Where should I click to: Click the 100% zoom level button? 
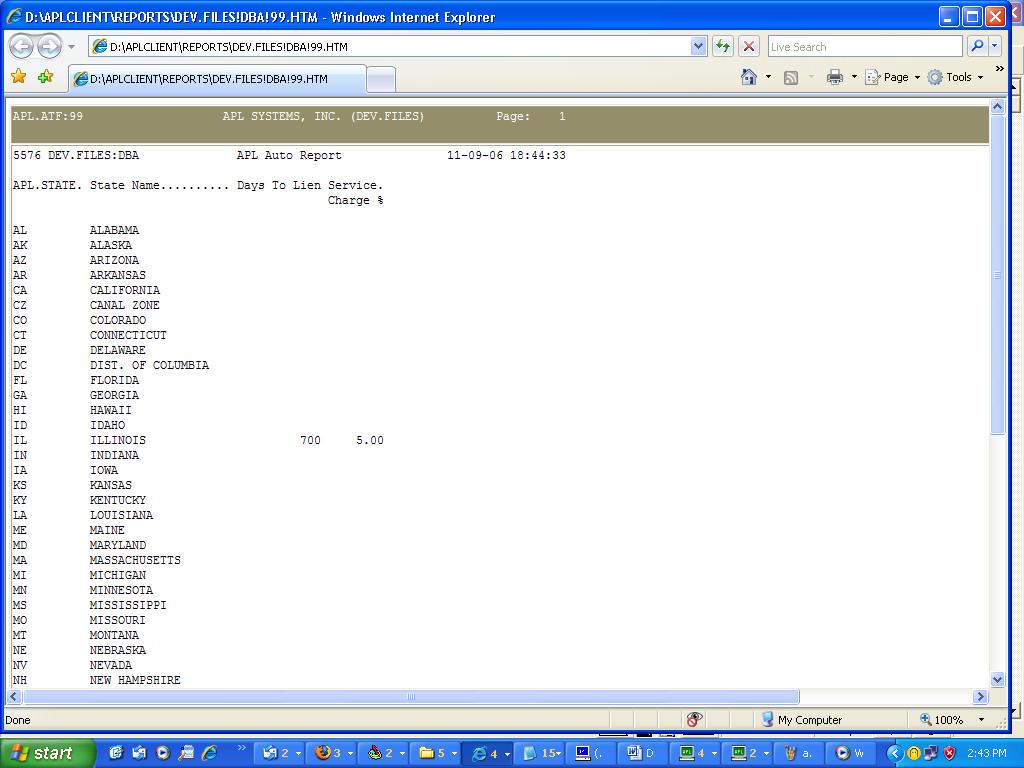click(941, 720)
